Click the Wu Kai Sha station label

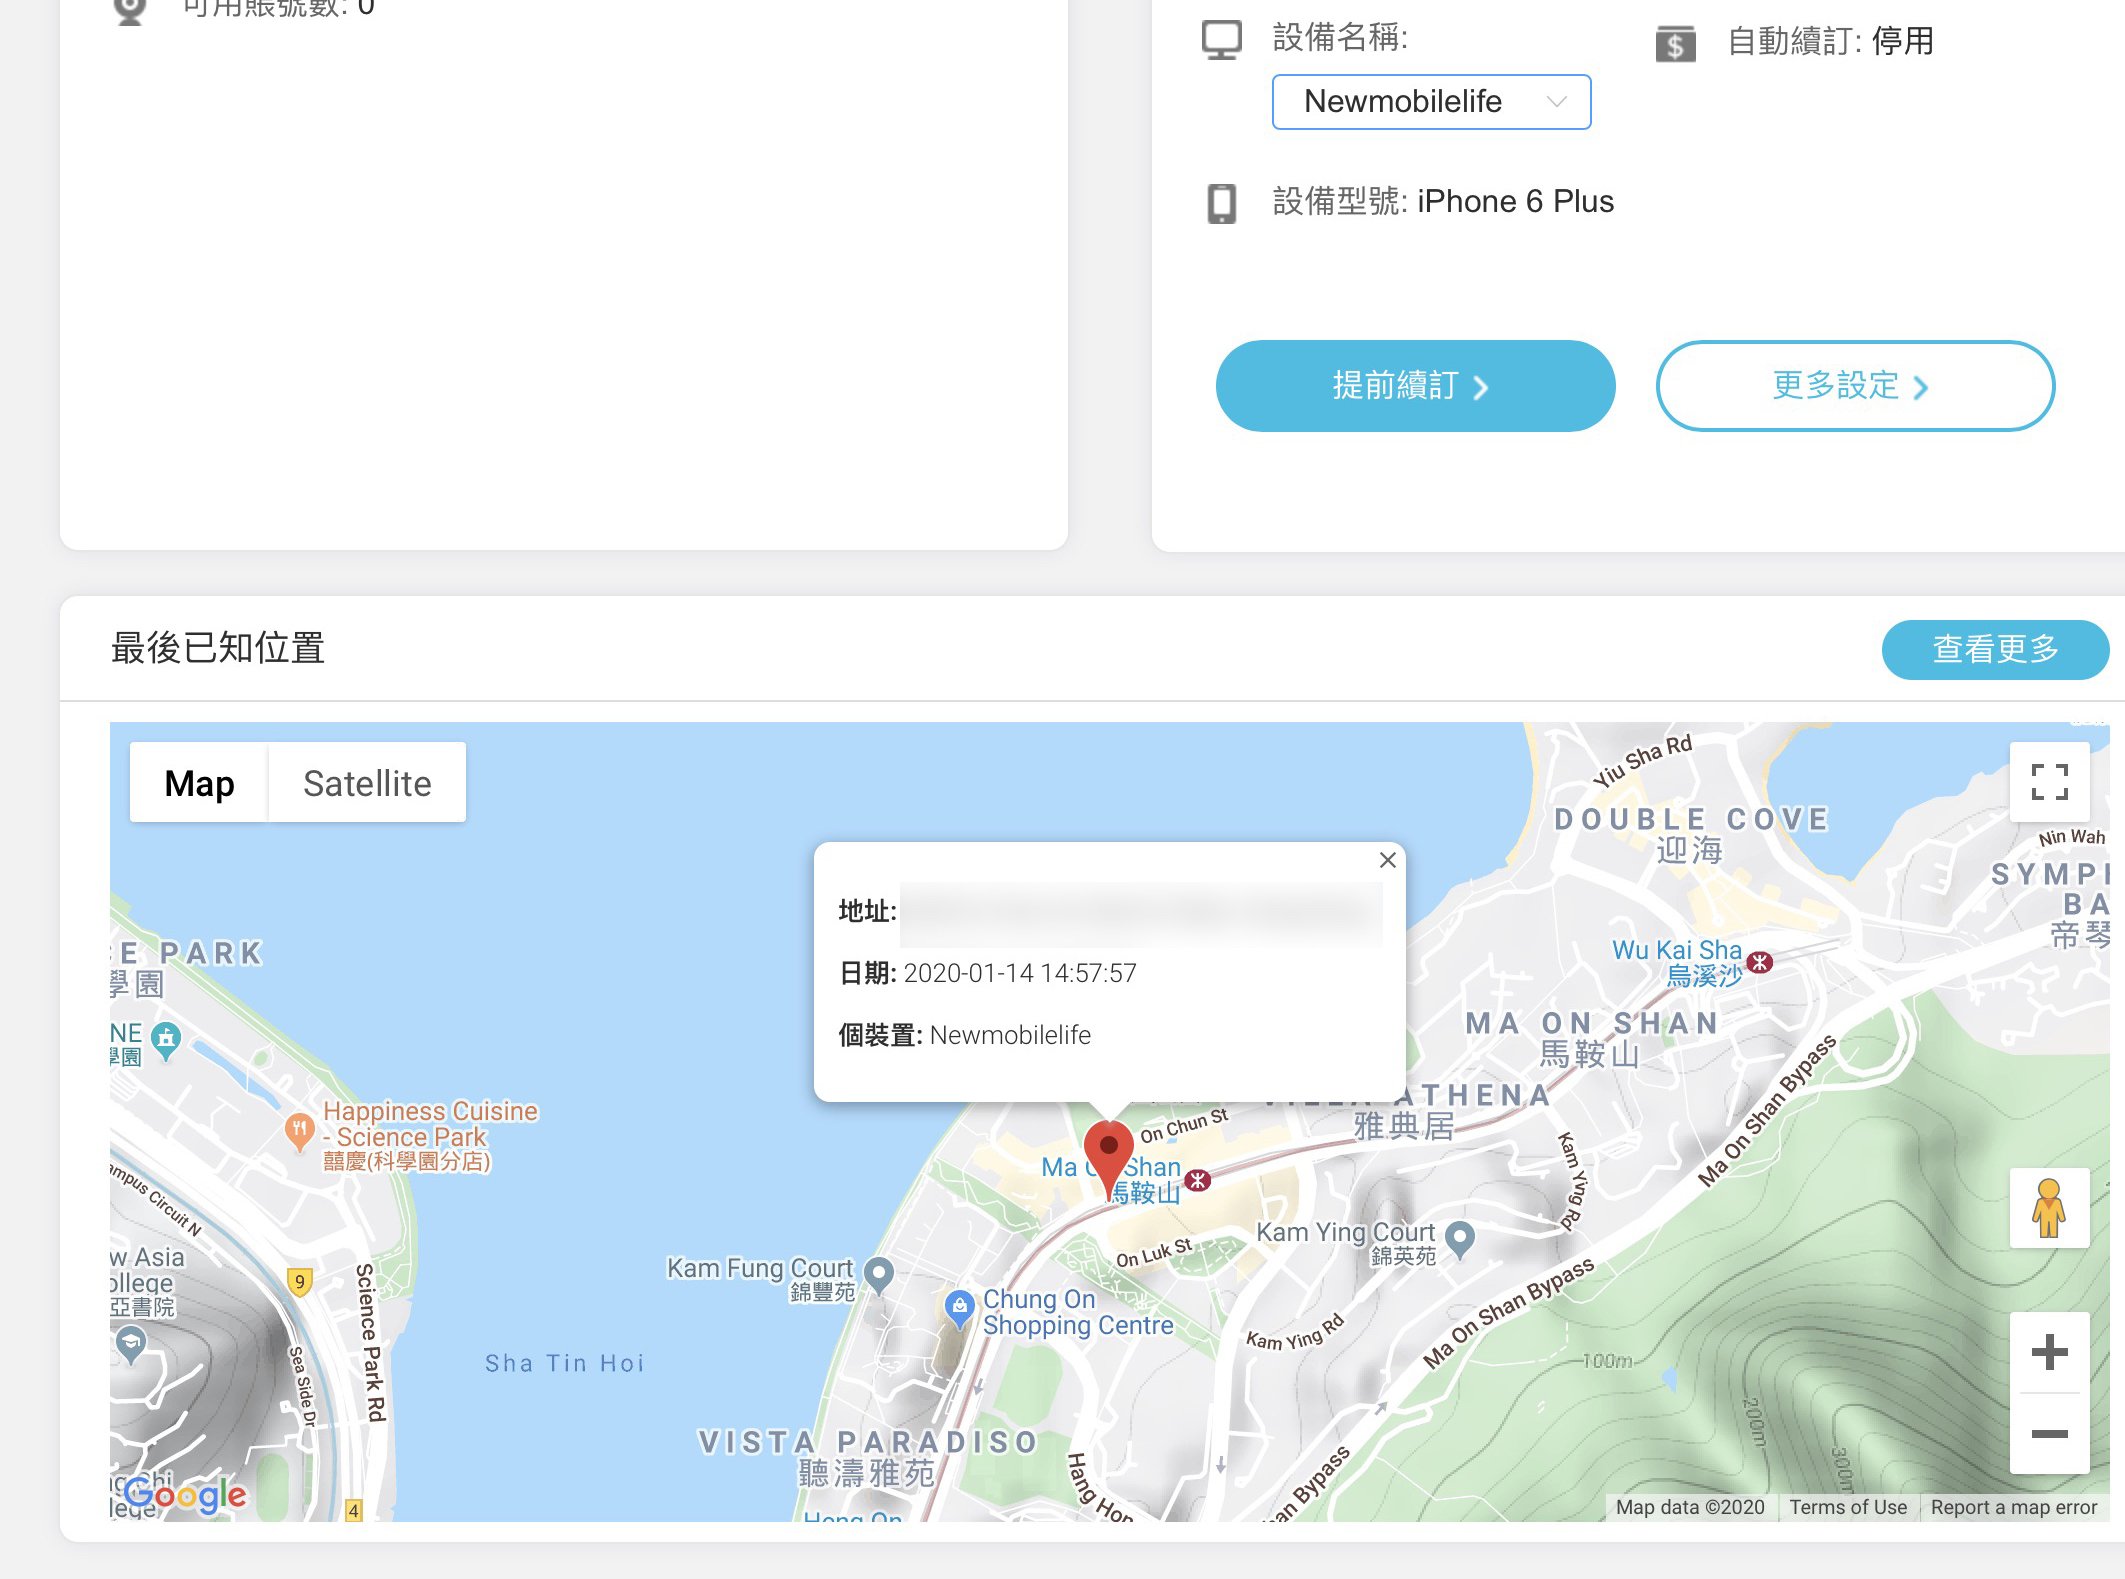1677,962
